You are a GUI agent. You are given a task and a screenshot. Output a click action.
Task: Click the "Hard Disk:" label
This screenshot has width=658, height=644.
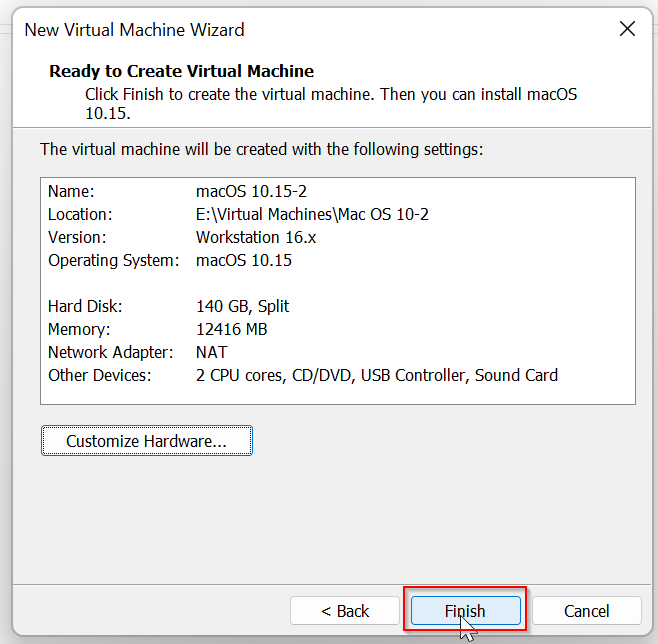[x=85, y=306]
